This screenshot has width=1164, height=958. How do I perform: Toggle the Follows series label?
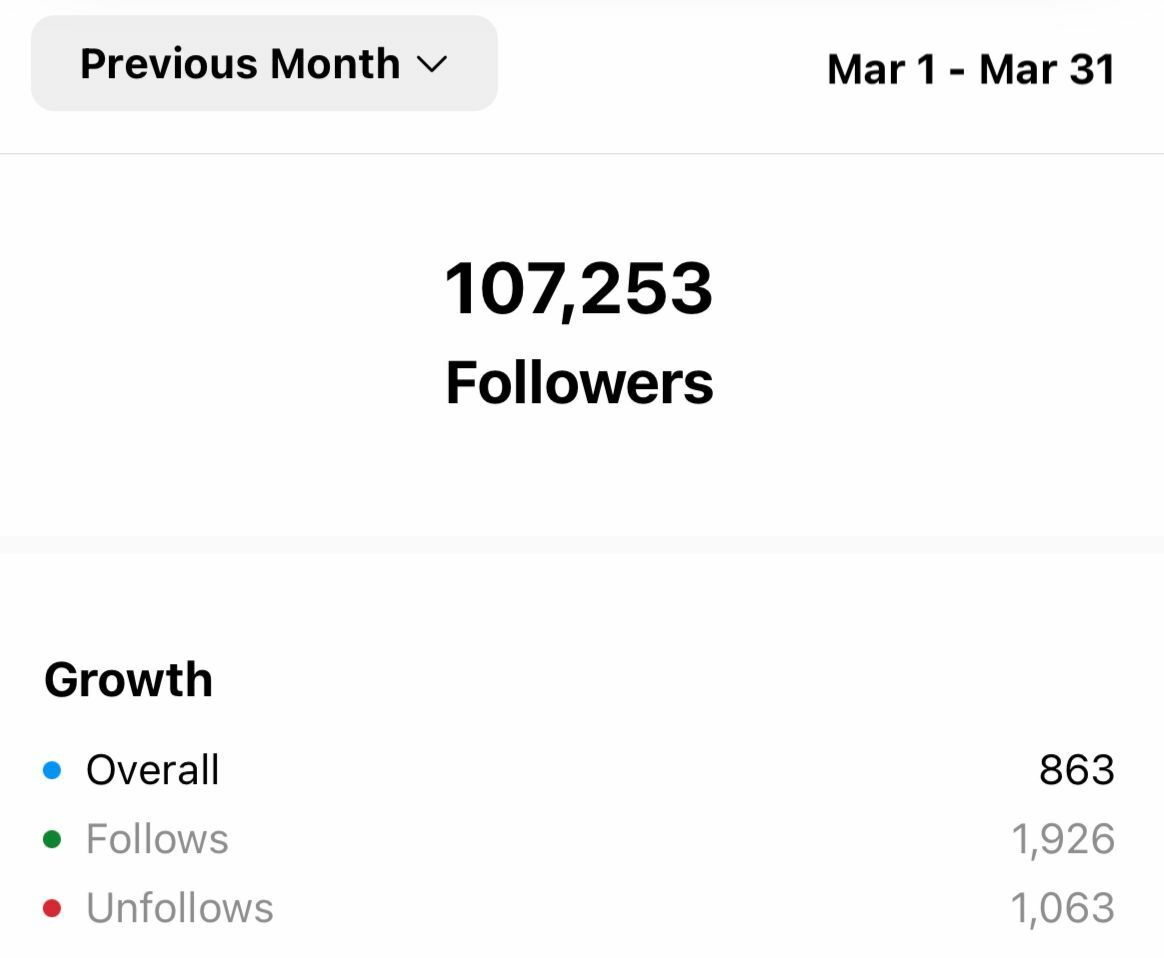157,839
